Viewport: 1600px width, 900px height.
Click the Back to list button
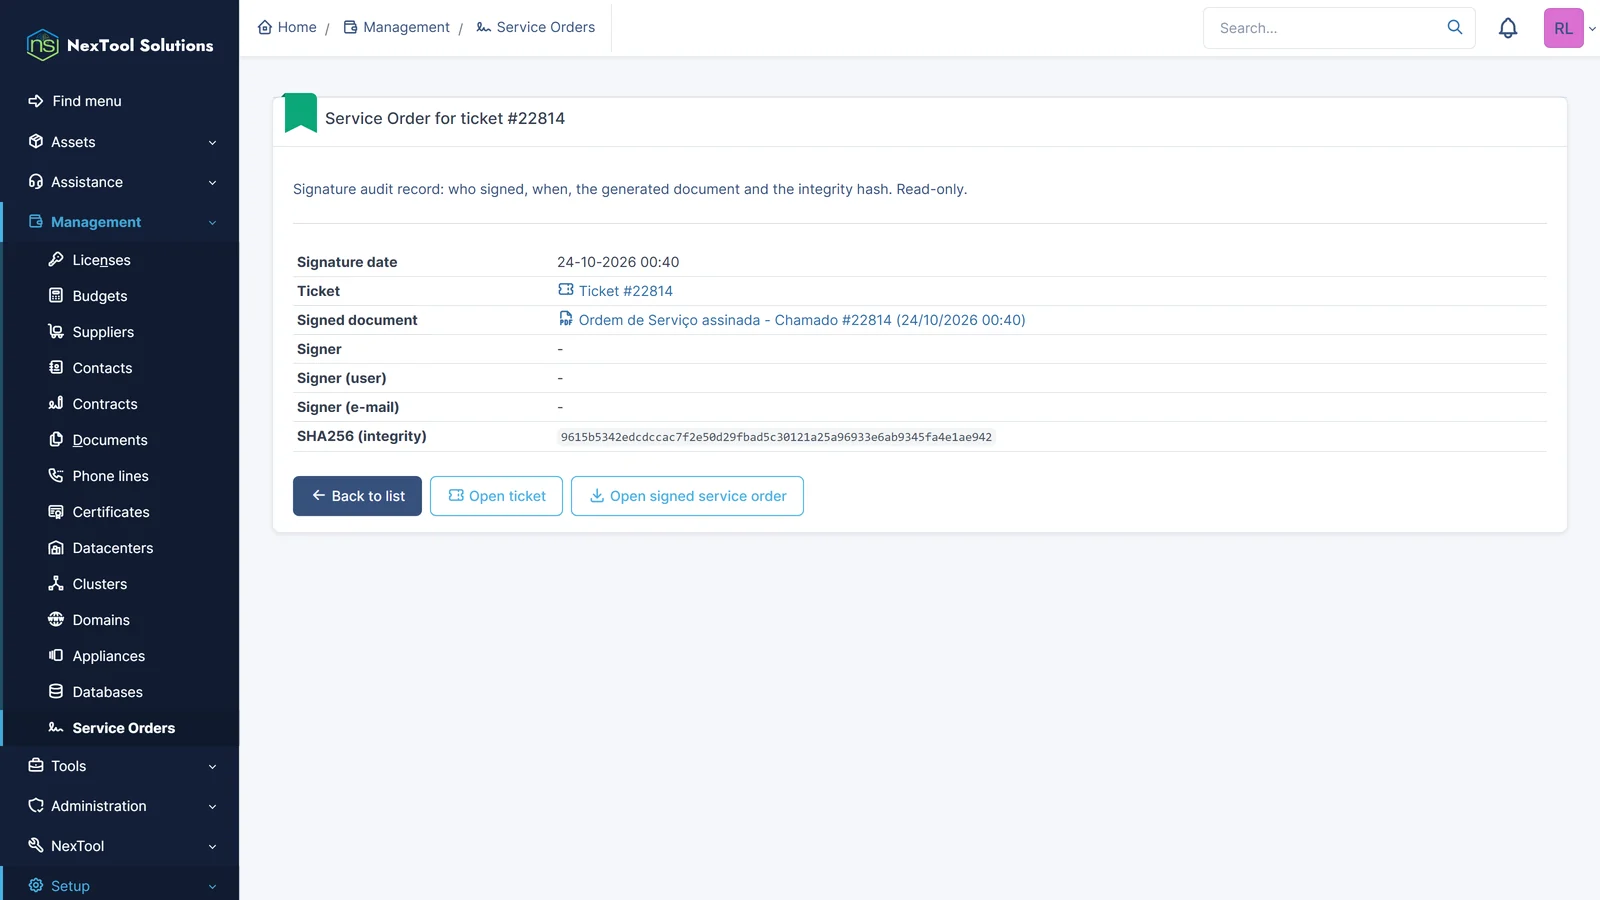click(357, 496)
